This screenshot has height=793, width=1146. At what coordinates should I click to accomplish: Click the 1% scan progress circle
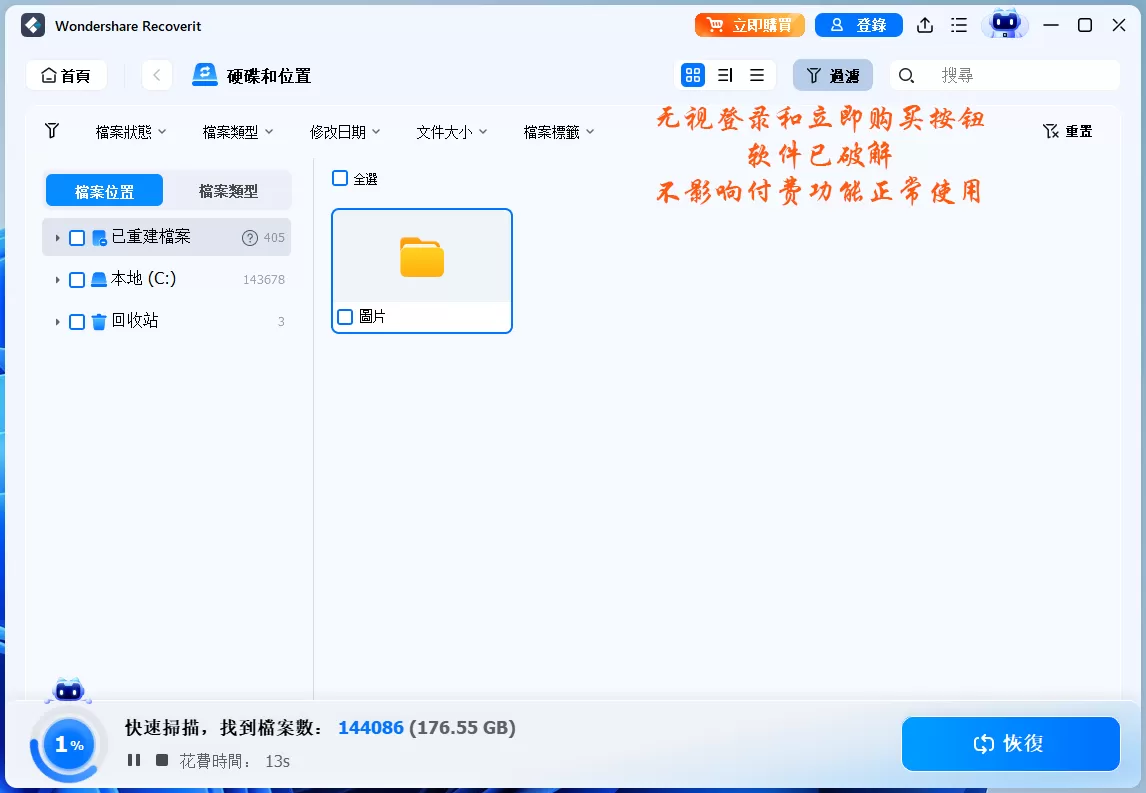[67, 744]
